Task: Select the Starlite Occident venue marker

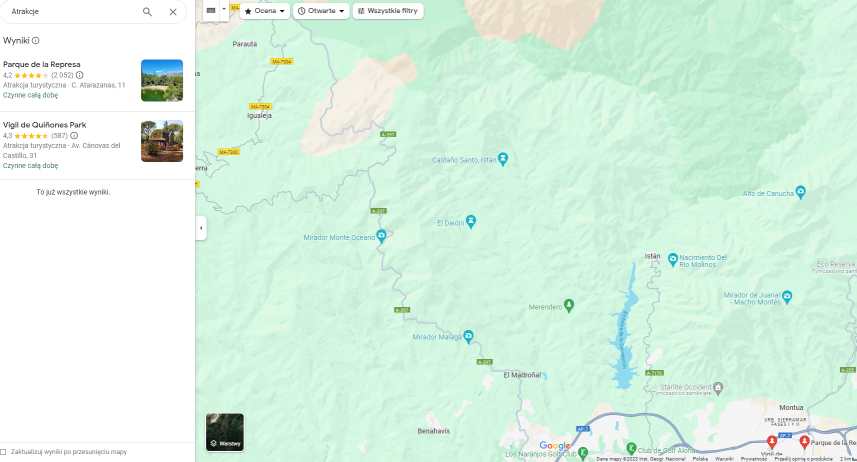Action: point(719,388)
